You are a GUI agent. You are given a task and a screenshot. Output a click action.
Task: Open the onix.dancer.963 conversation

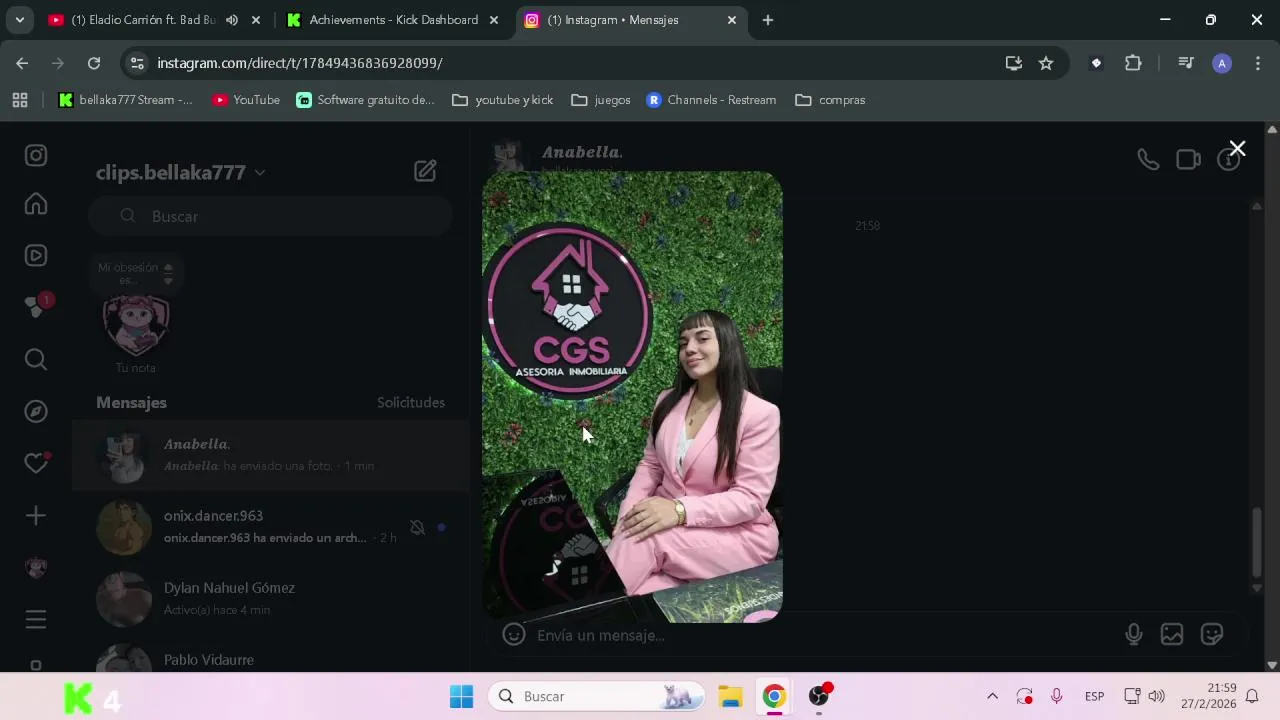270,527
